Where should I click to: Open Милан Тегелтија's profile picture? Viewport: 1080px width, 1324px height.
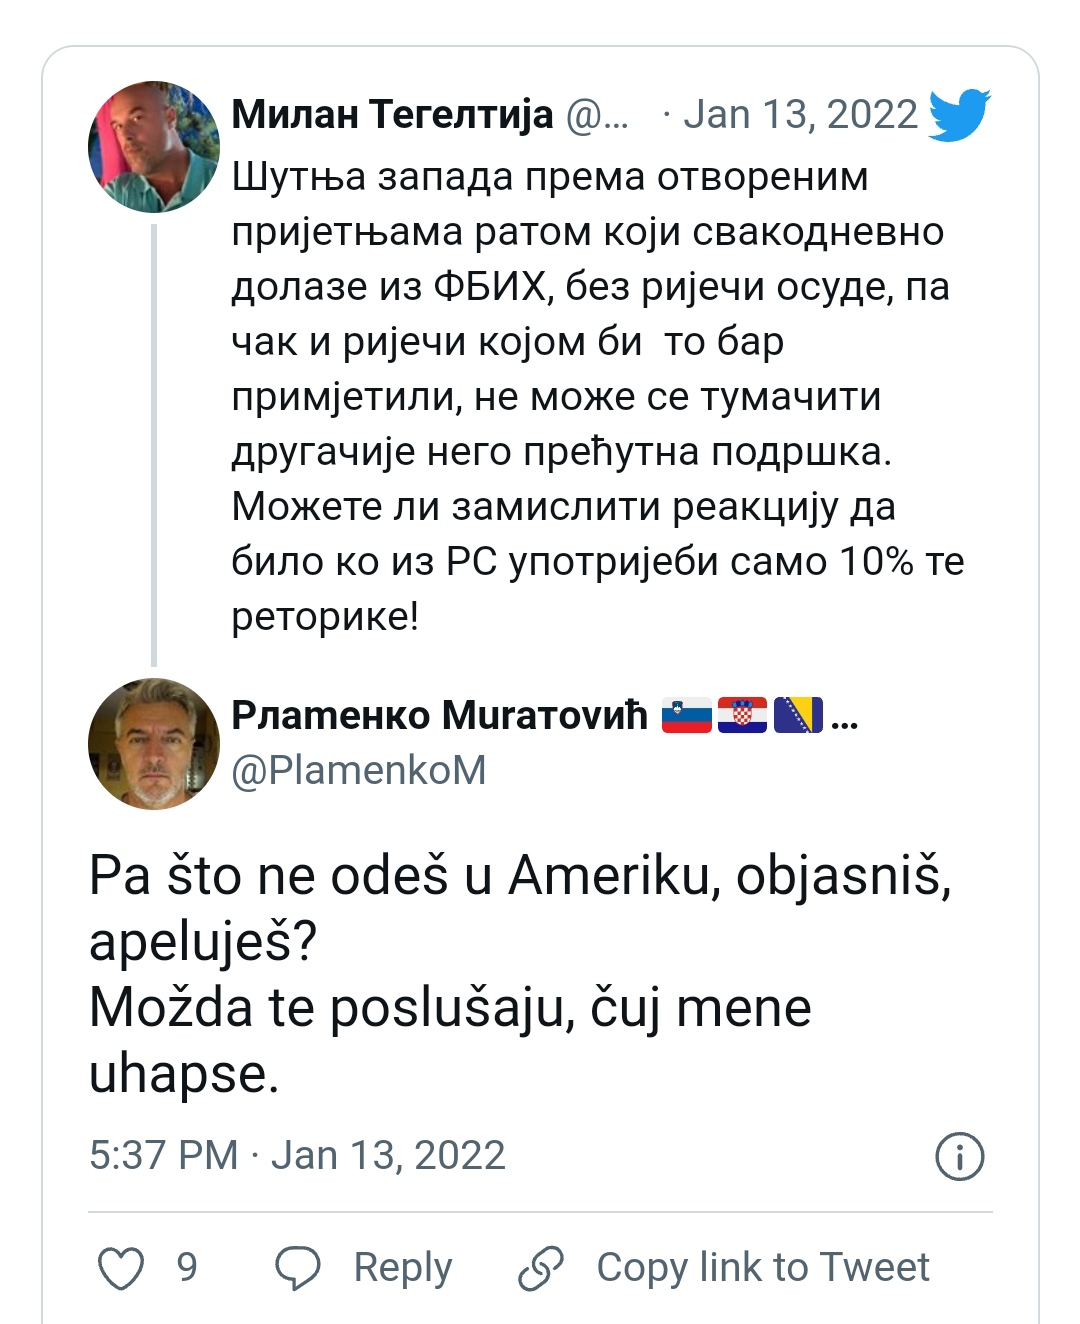click(x=154, y=147)
